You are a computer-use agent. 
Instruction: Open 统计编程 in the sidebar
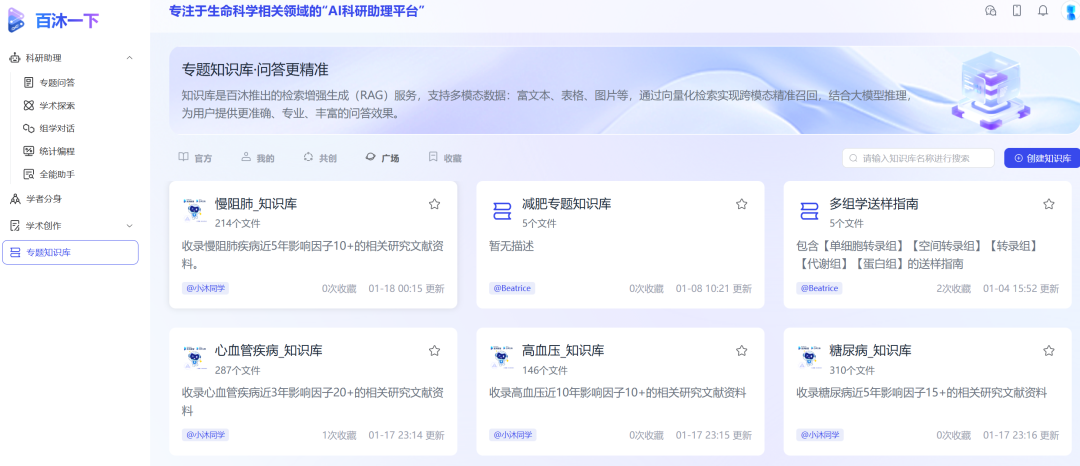pyautogui.click(x=50, y=151)
